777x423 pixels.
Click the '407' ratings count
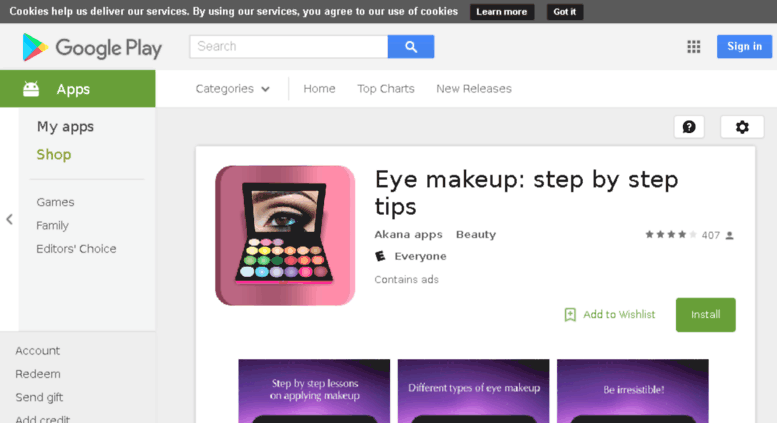click(711, 235)
